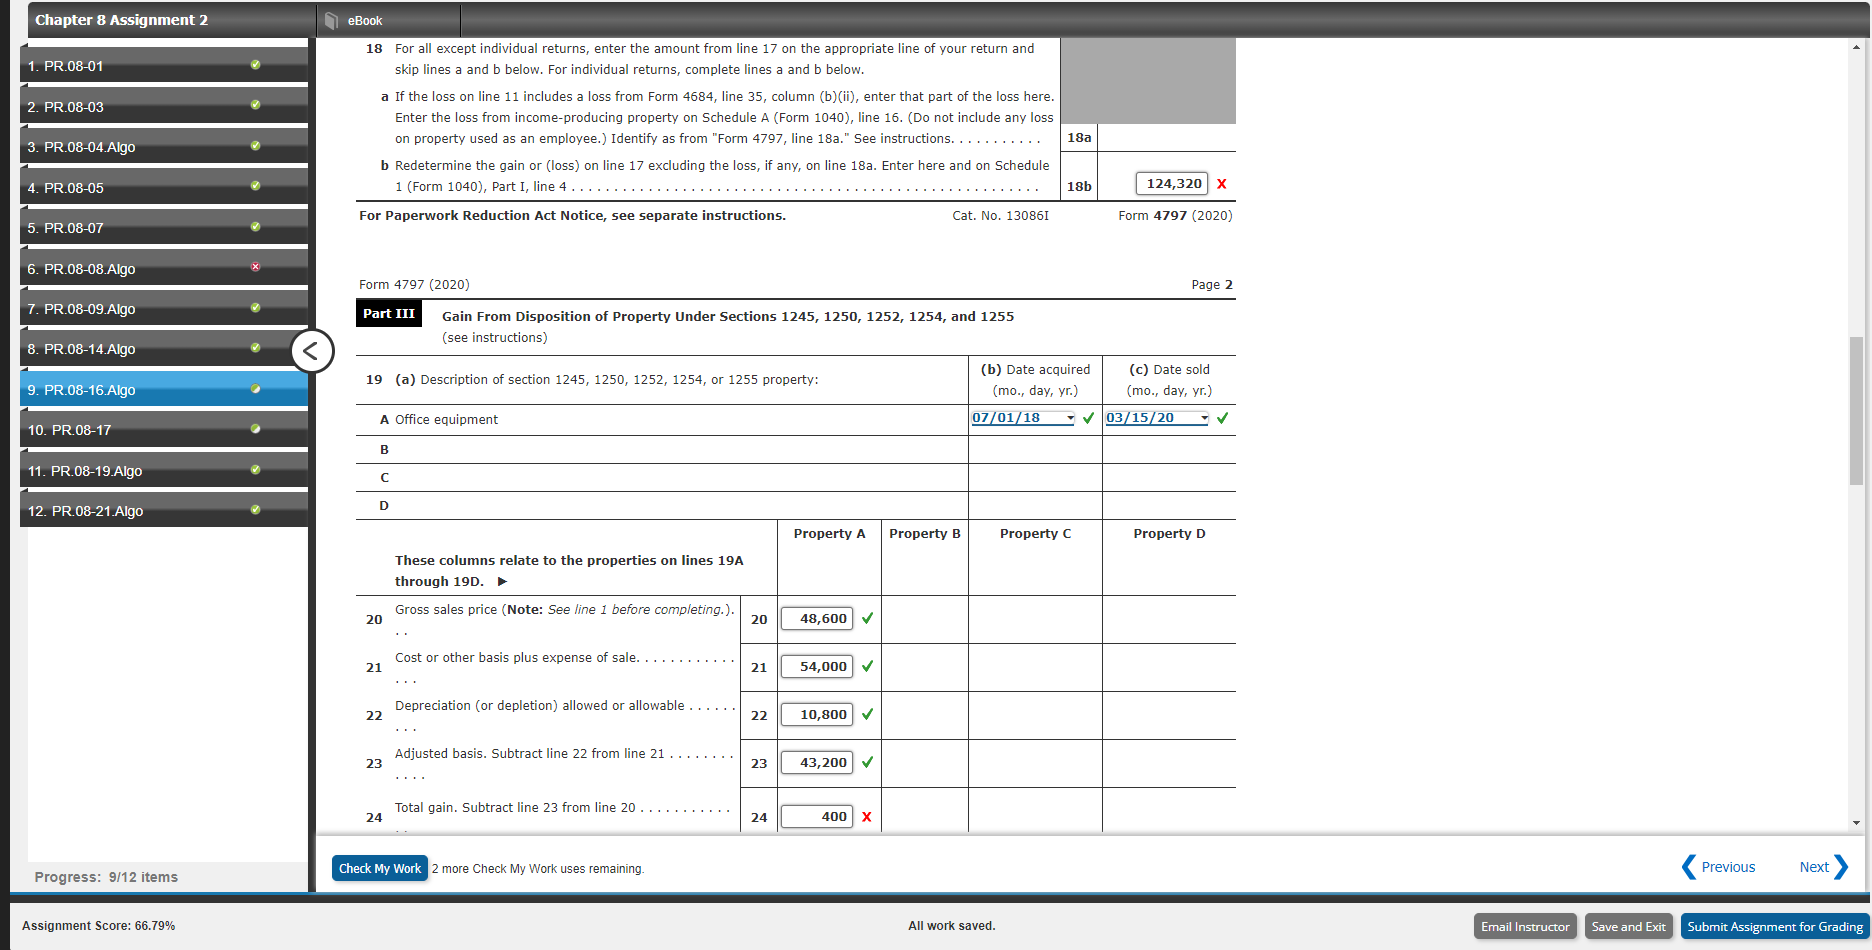Click the status icon beside PR.08-16.Algo
Image resolution: width=1872 pixels, height=950 pixels.
256,389
